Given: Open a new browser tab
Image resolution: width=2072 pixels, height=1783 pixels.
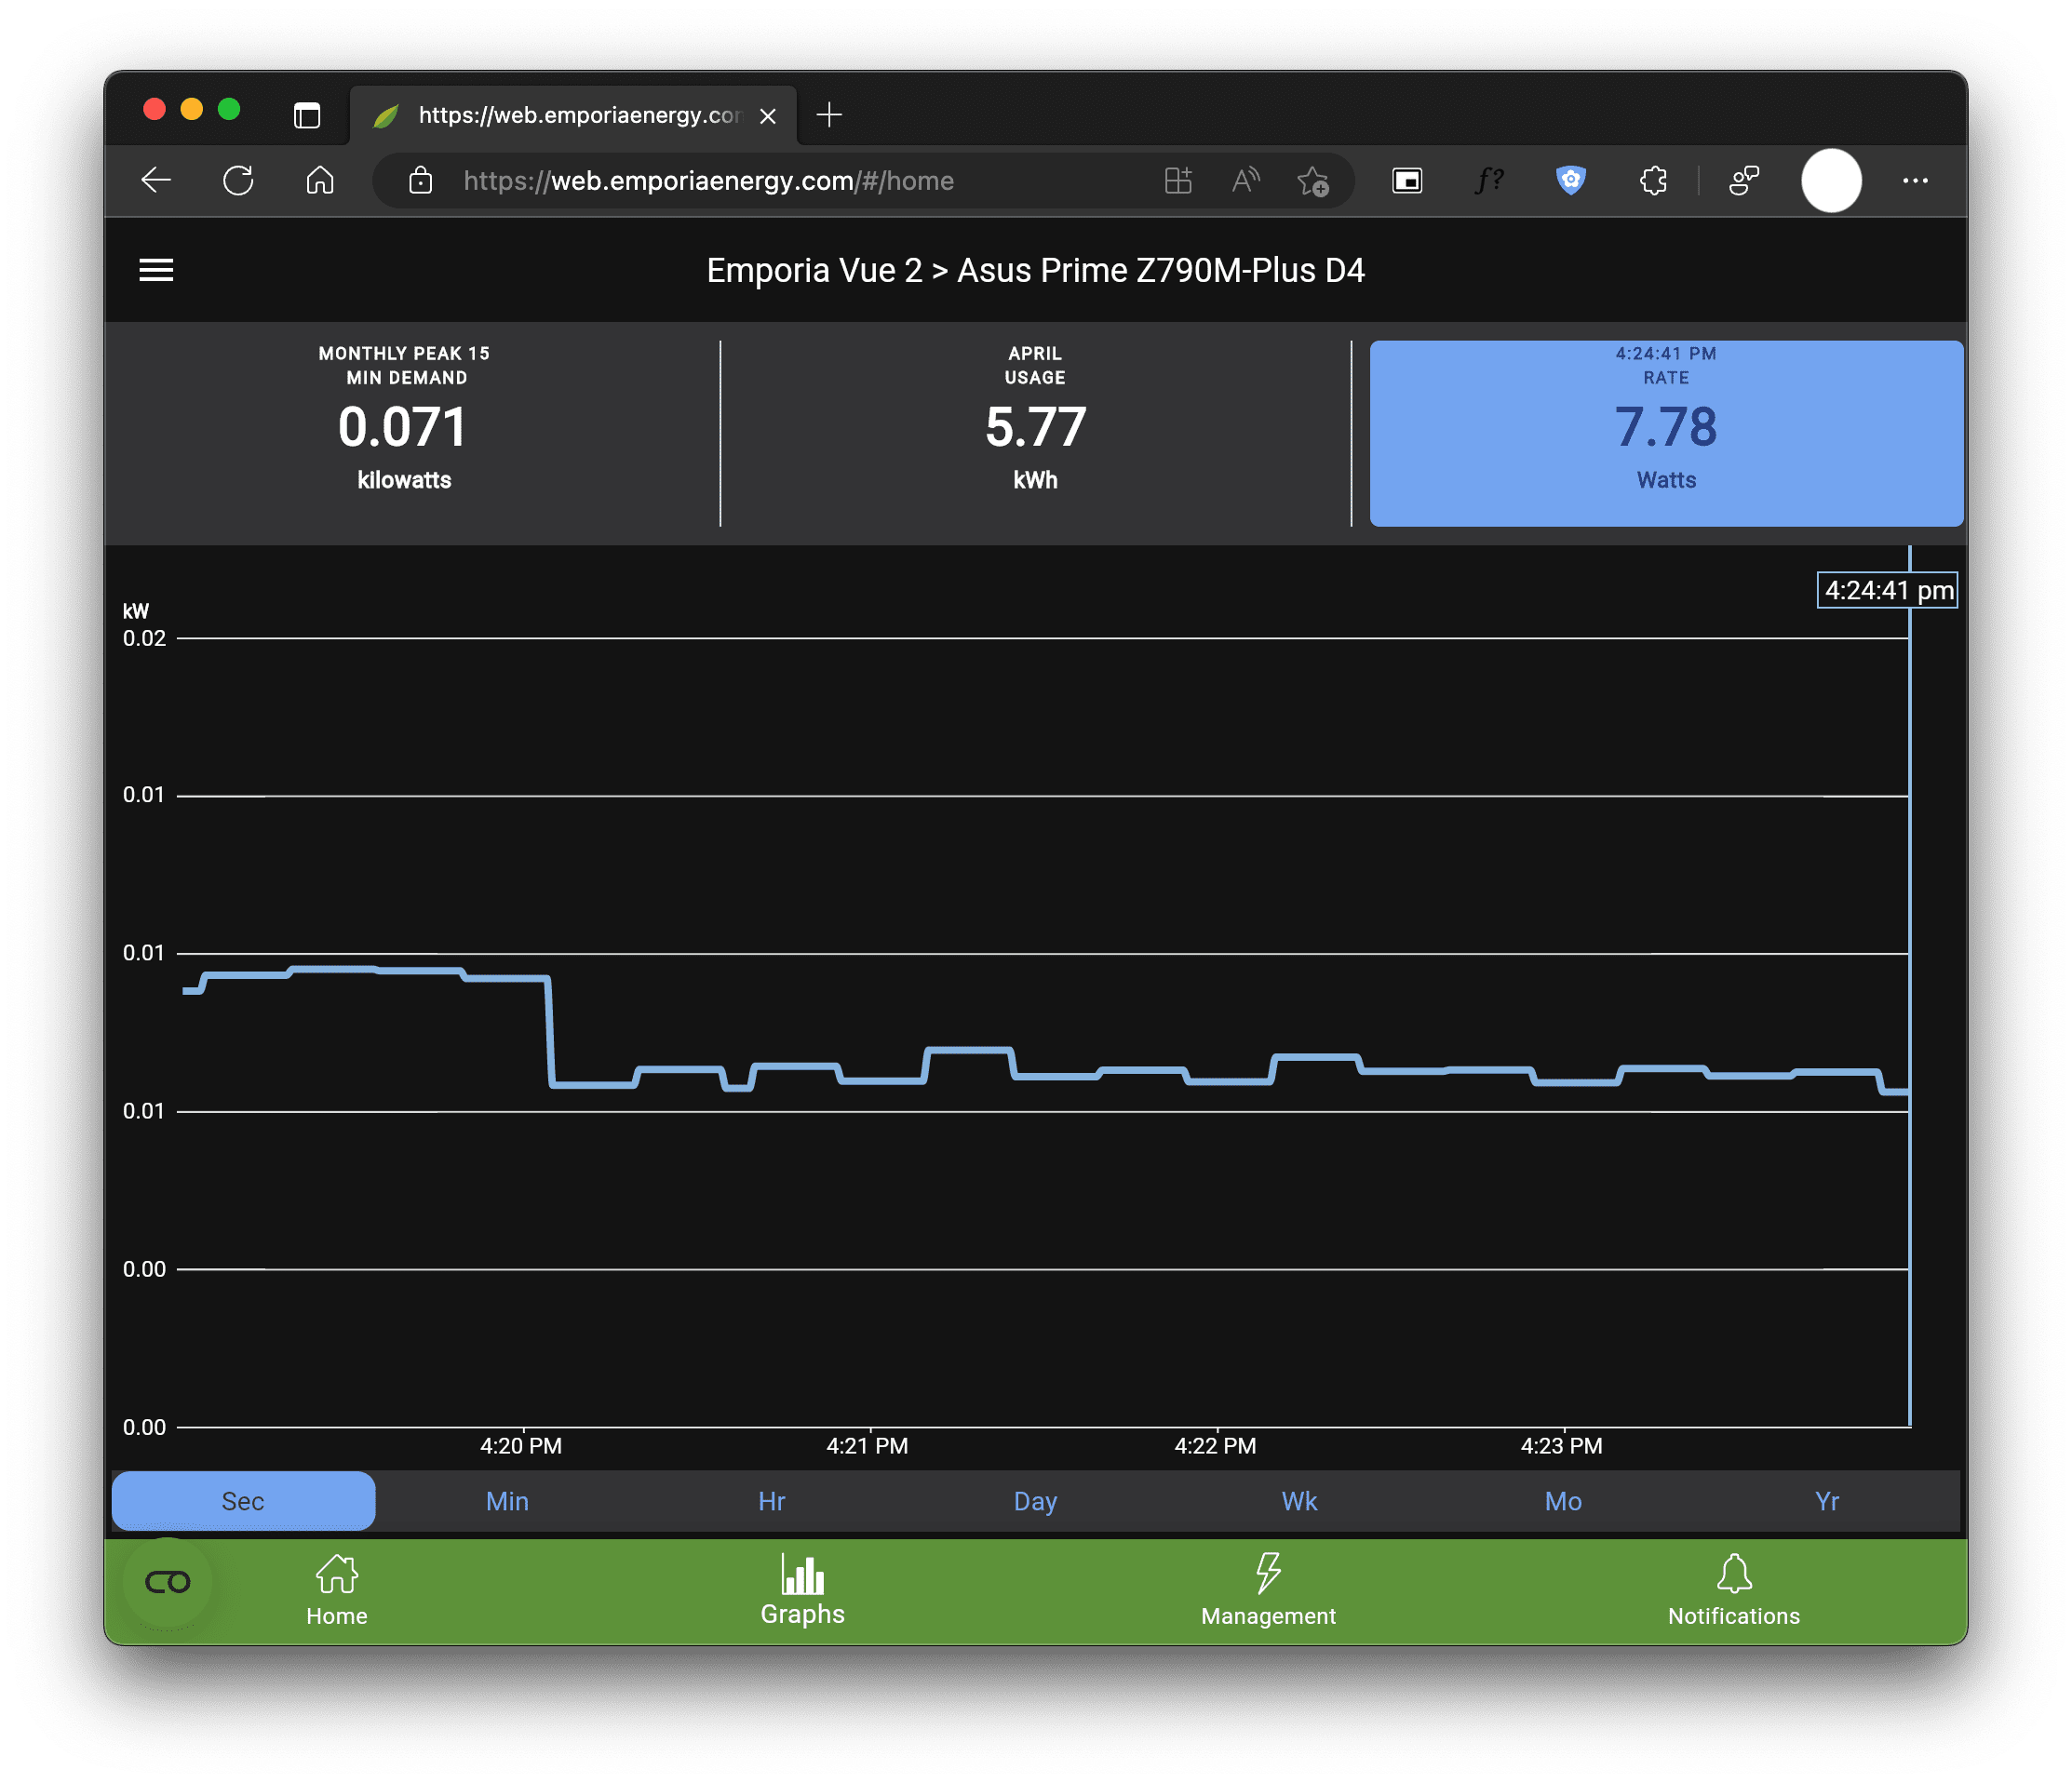Looking at the screenshot, I should [829, 115].
